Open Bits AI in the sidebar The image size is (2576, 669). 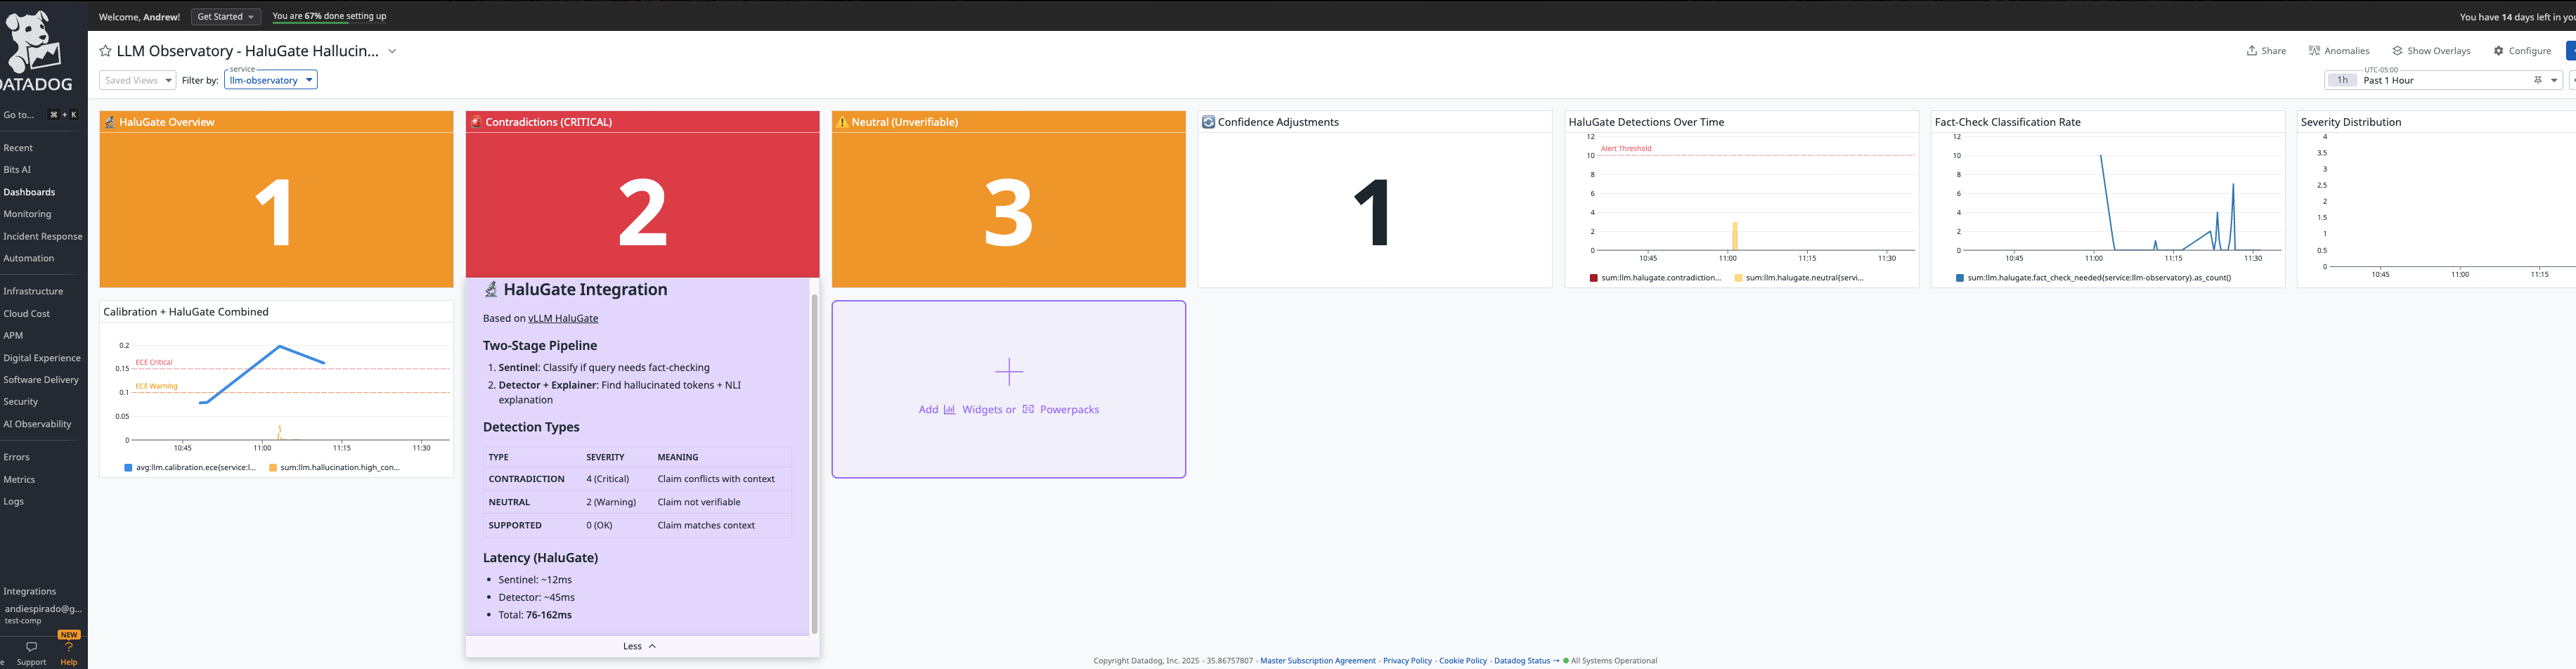point(17,170)
